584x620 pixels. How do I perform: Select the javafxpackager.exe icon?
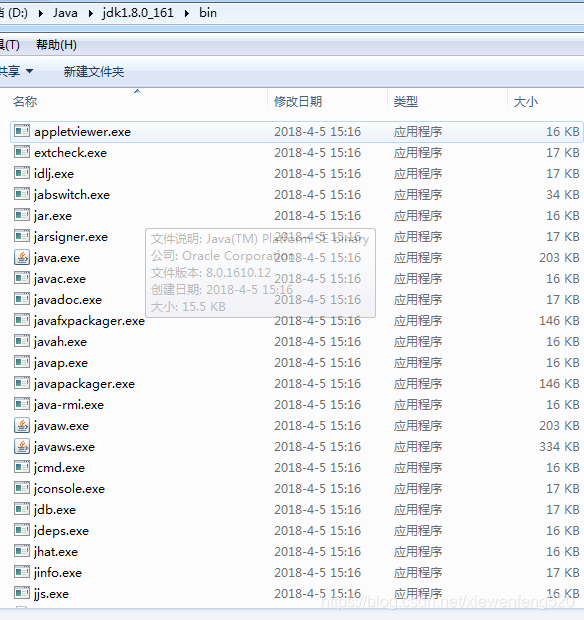pos(22,320)
